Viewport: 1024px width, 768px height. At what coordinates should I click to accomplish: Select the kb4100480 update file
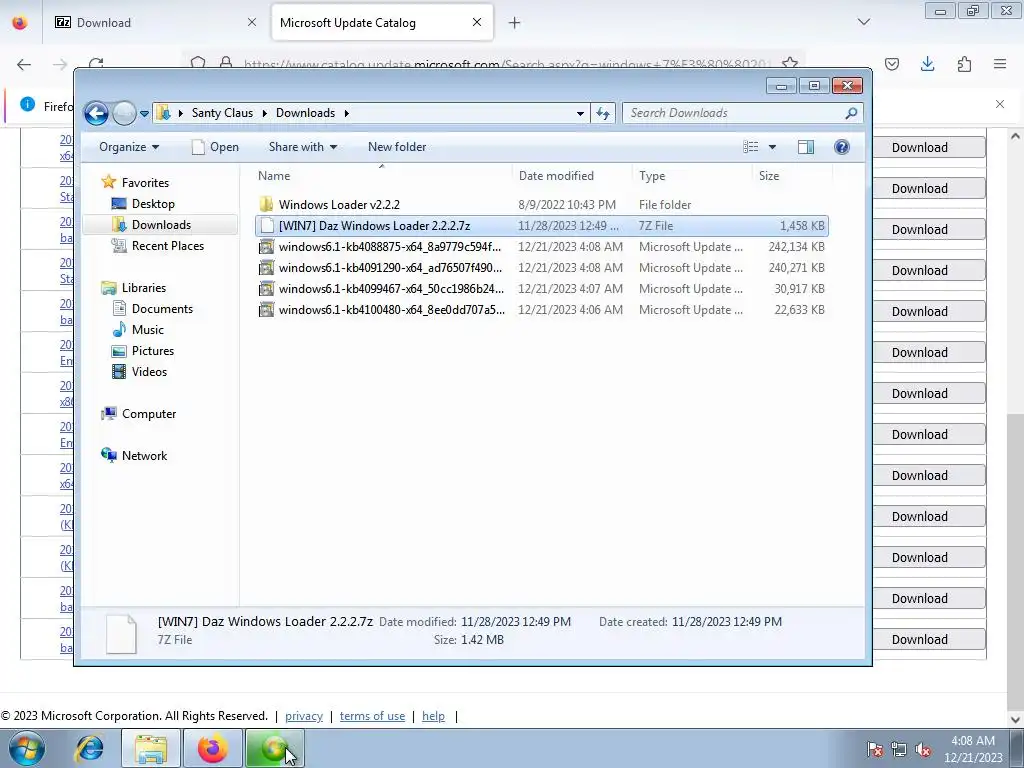542,310
